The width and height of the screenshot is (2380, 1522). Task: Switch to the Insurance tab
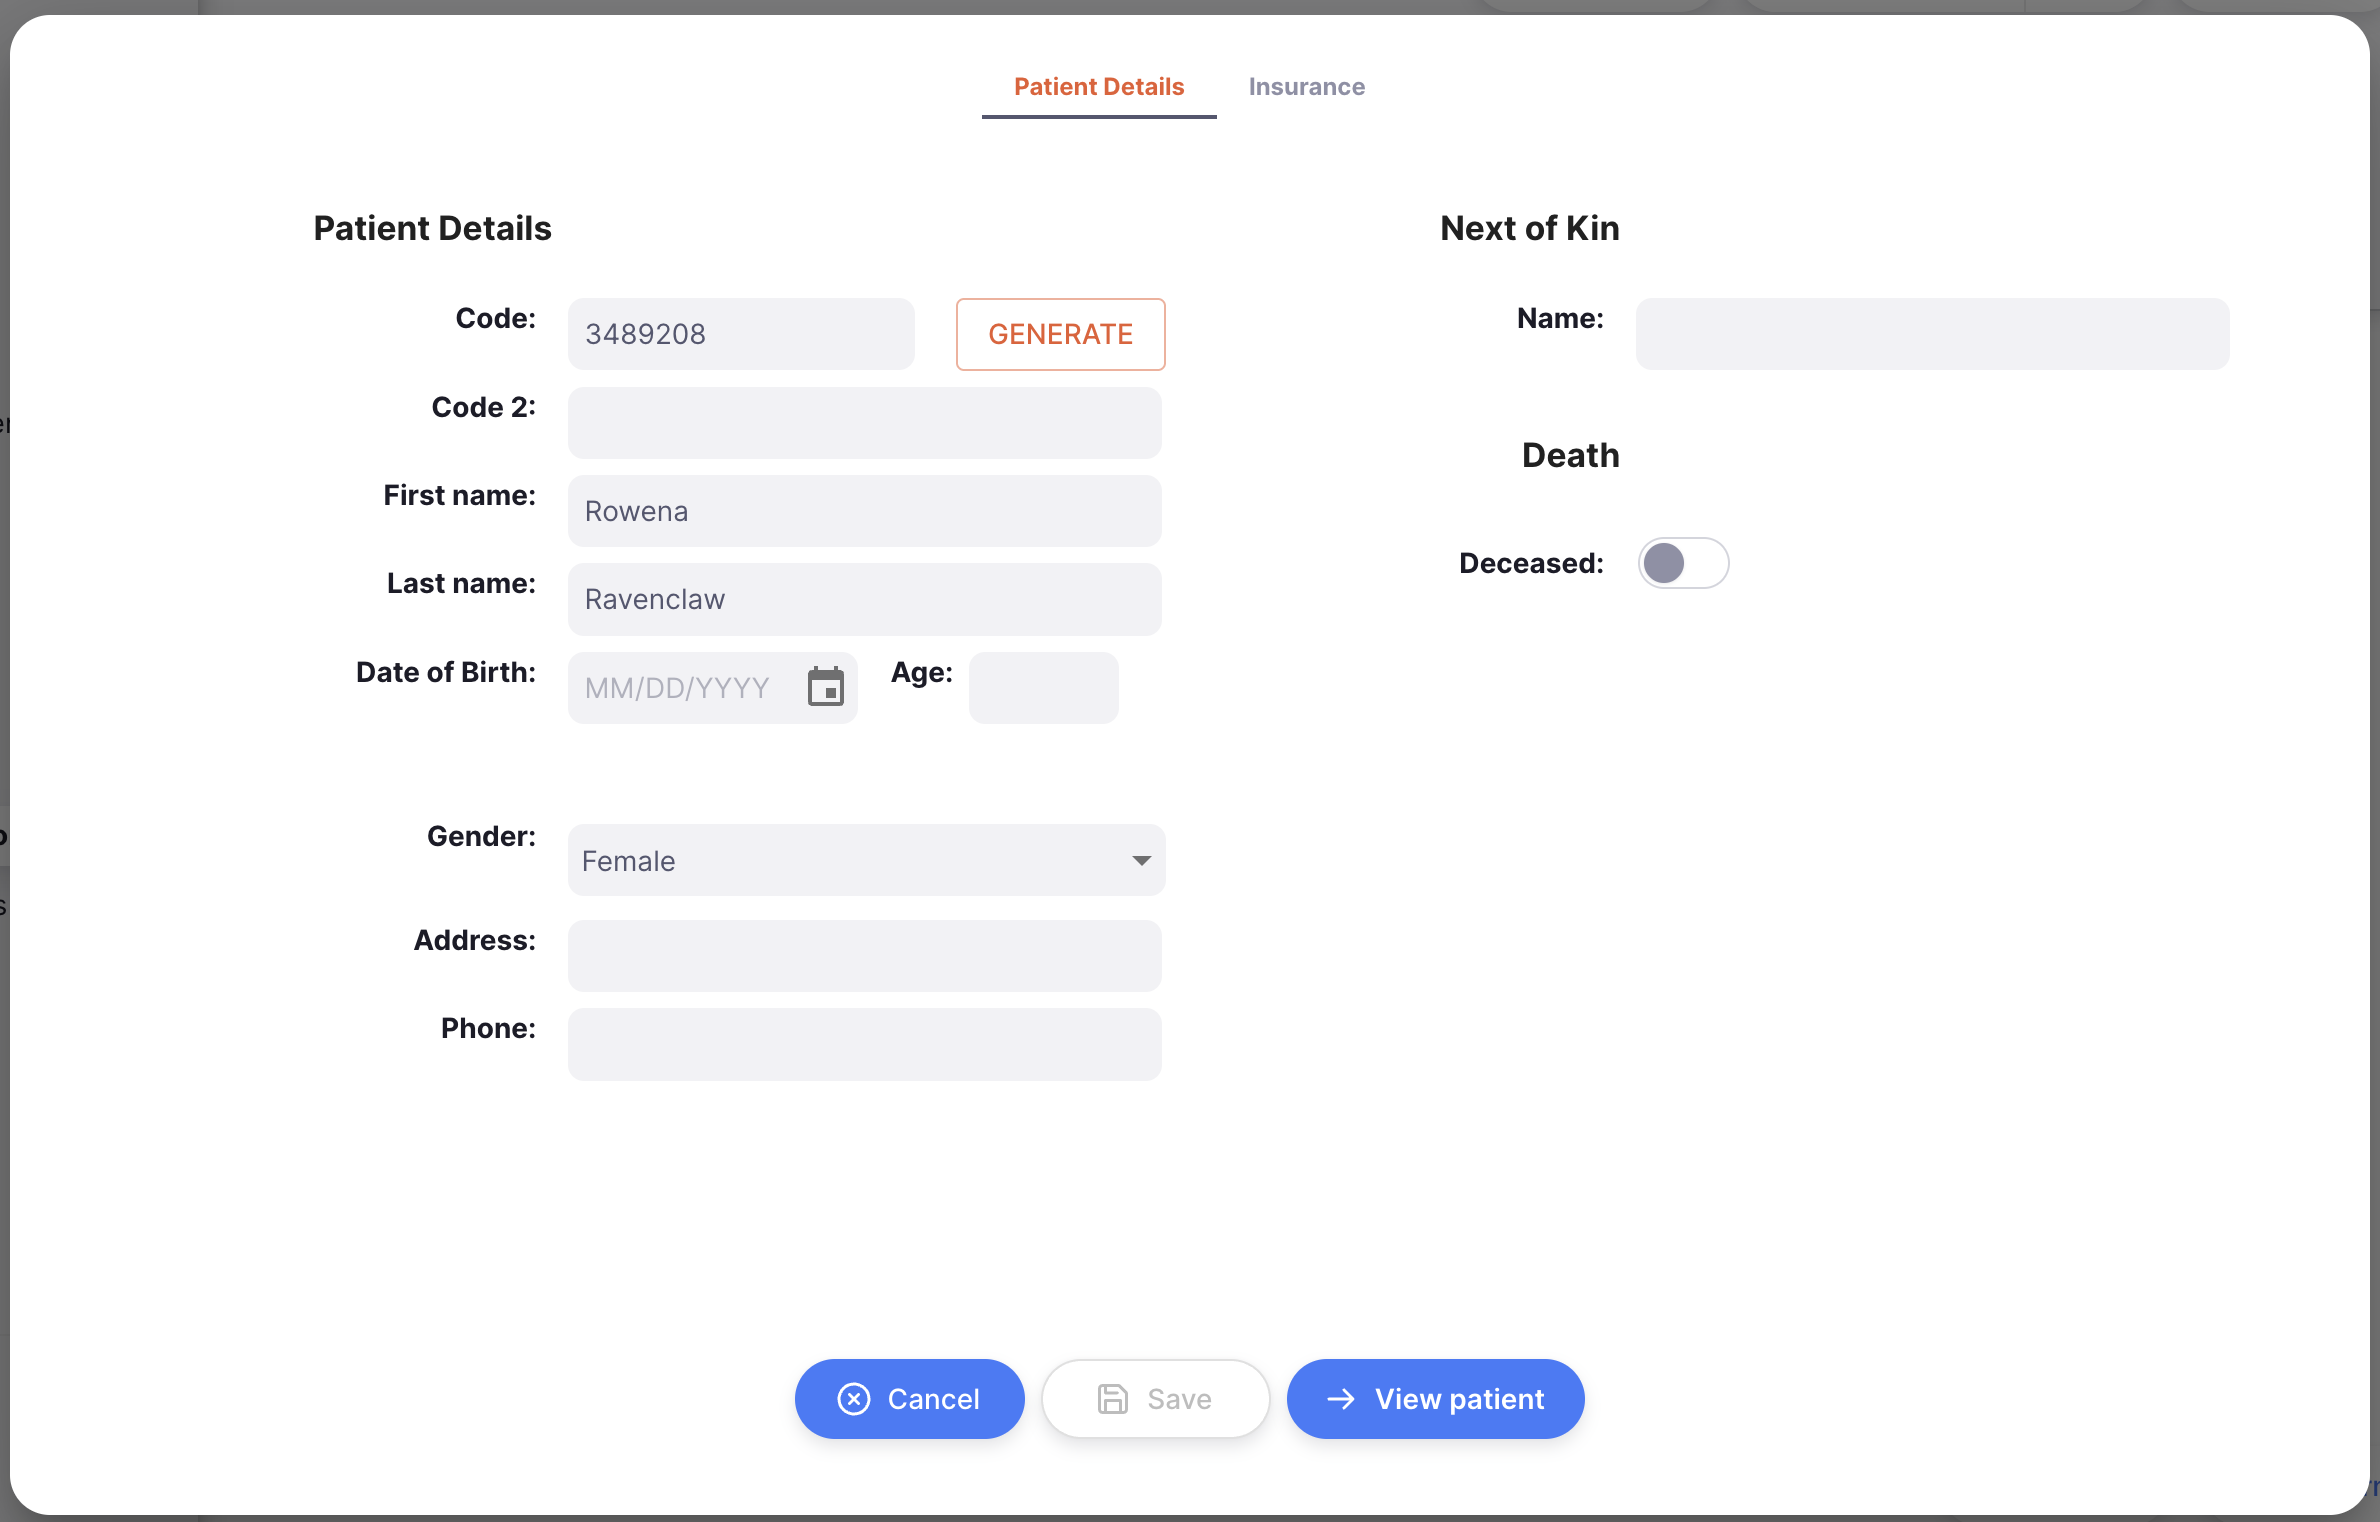click(x=1306, y=87)
